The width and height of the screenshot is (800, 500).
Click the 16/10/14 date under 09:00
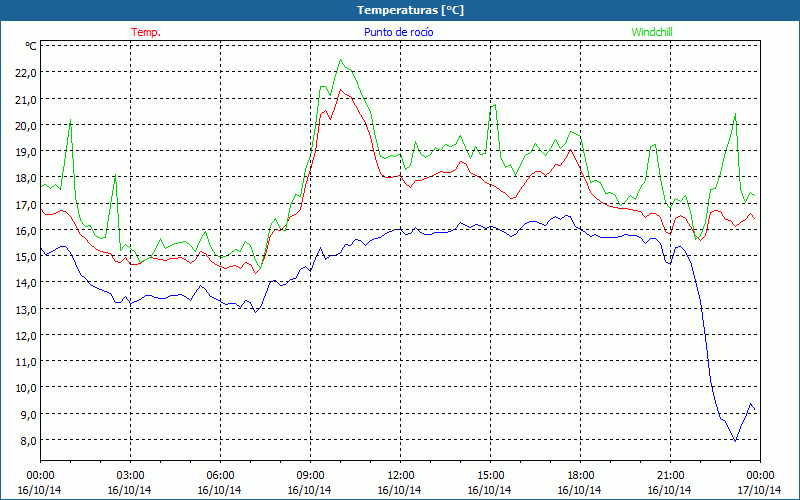click(x=310, y=490)
